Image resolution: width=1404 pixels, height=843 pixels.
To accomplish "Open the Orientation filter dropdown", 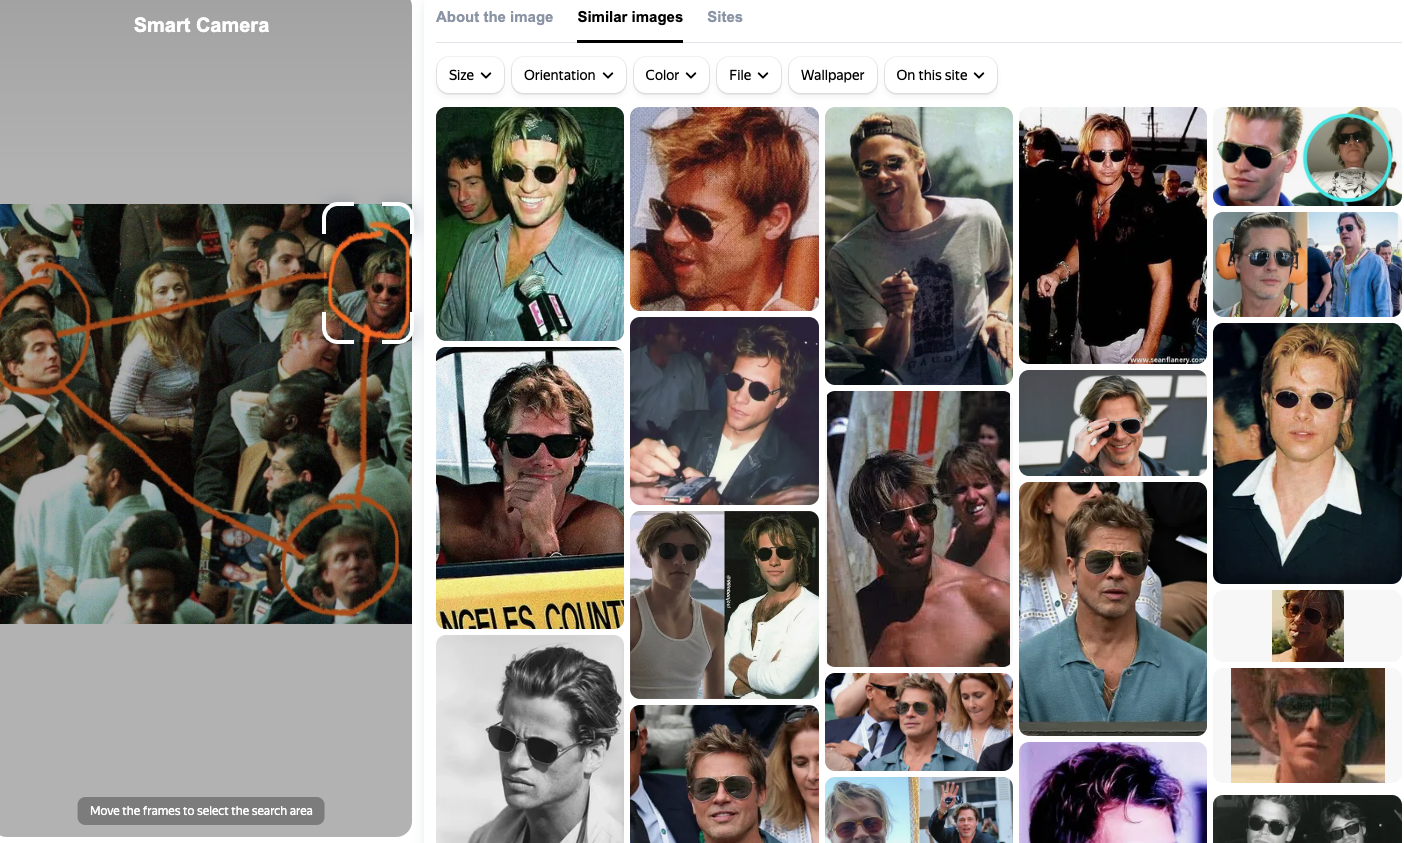I will (568, 75).
